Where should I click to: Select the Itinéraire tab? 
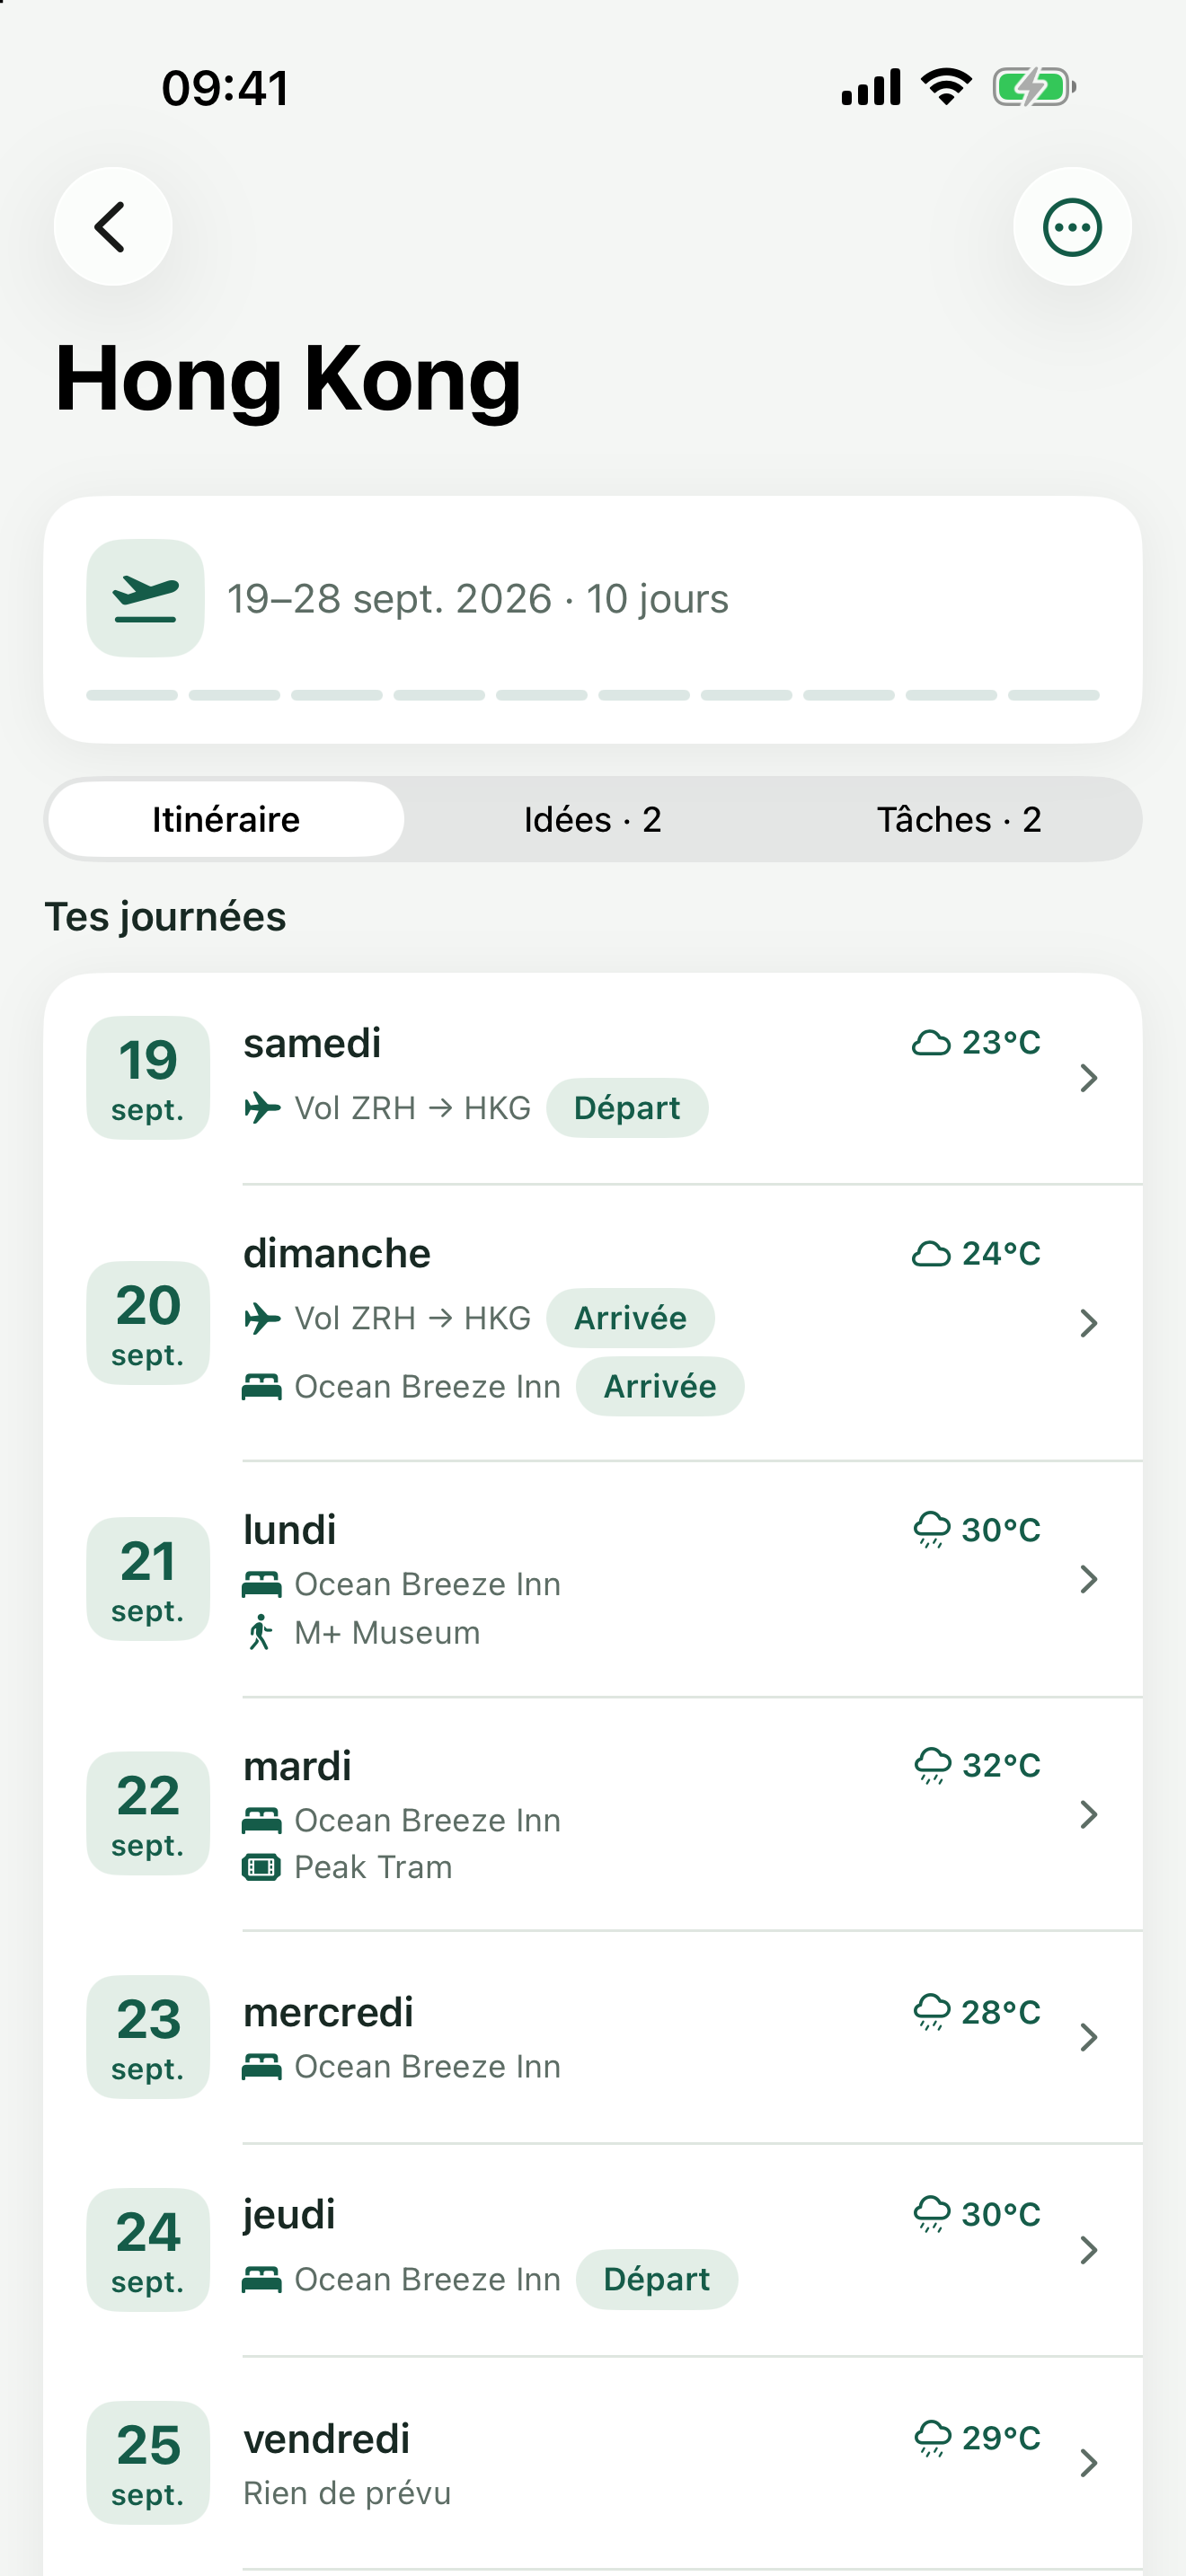click(226, 819)
